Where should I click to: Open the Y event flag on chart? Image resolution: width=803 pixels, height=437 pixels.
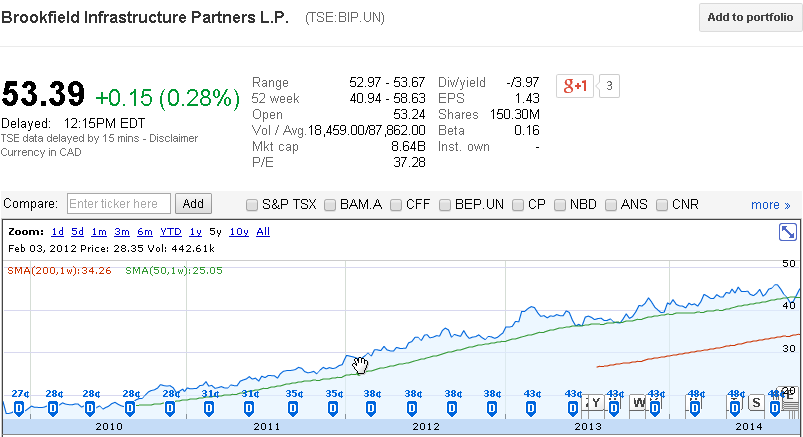click(596, 402)
